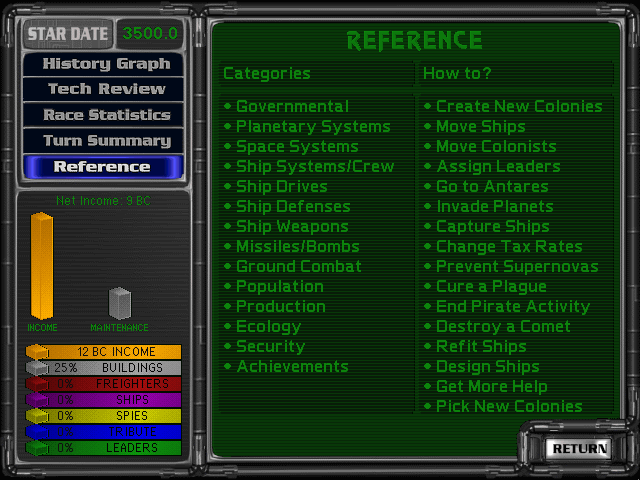Click the gray maintenance bar in chart
The width and height of the screenshot is (640, 480).
[120, 303]
